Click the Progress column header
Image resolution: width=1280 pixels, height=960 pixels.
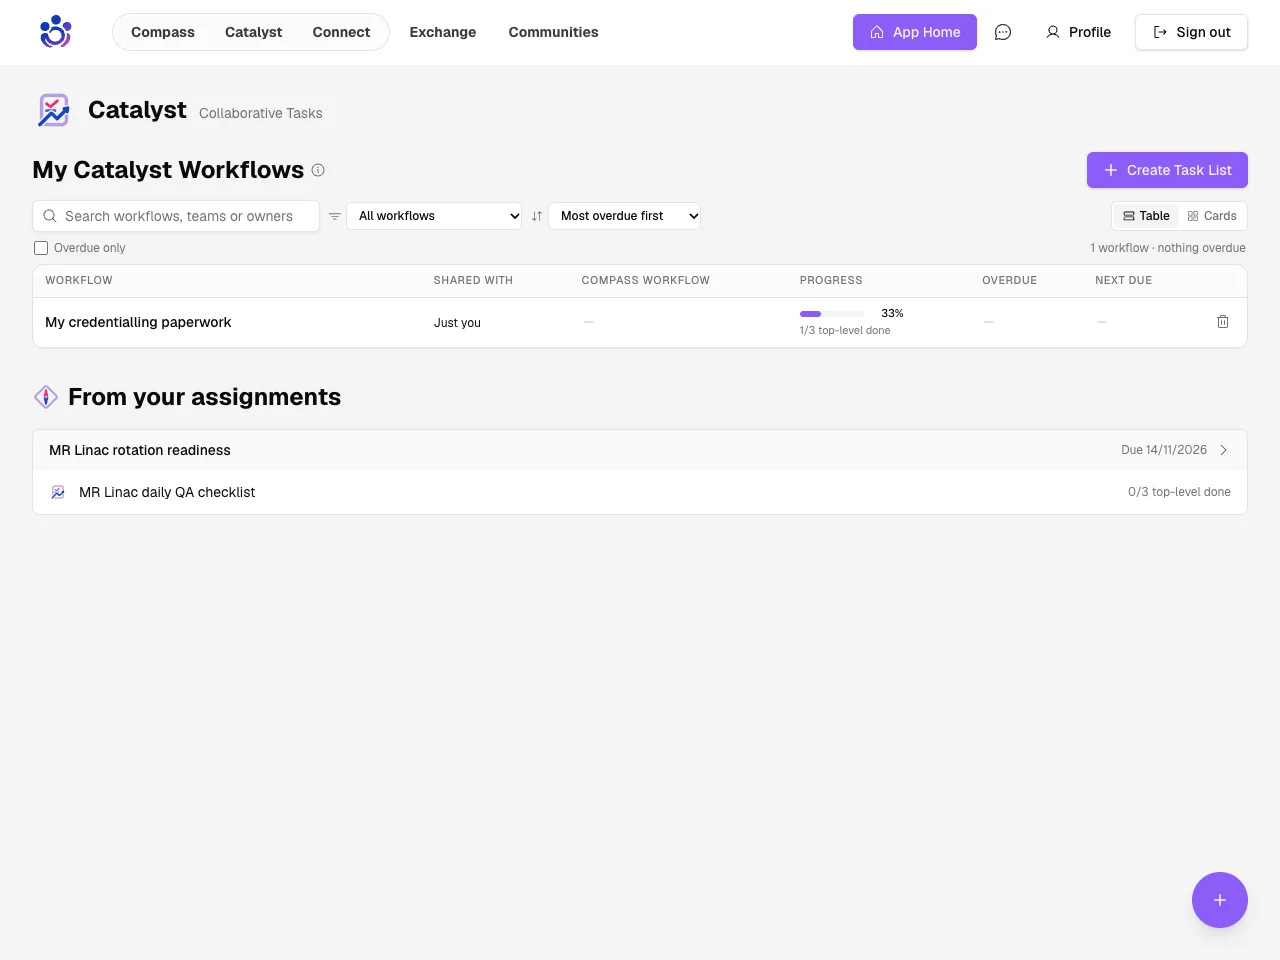click(831, 280)
